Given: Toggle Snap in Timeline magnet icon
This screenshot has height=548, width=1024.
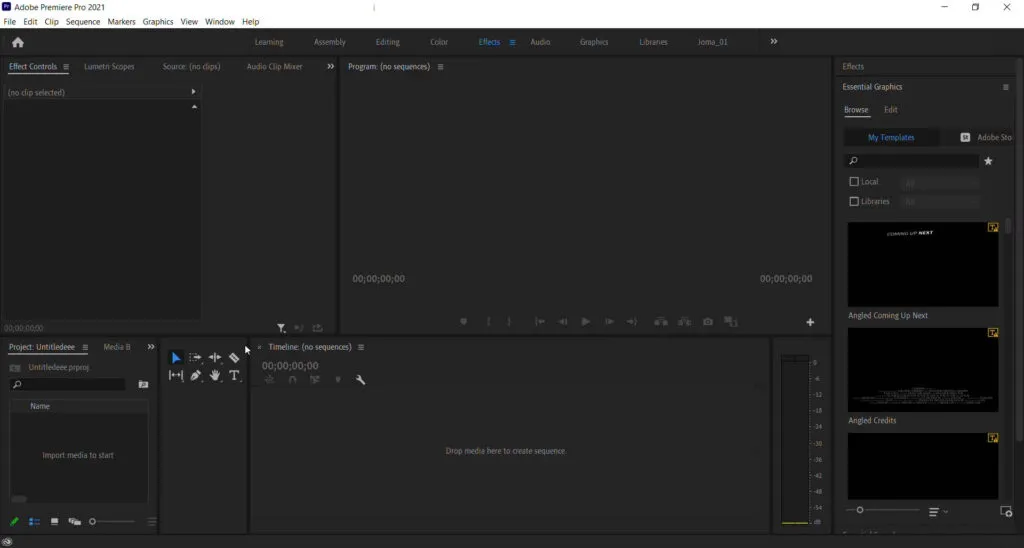Looking at the screenshot, I should coord(292,379).
